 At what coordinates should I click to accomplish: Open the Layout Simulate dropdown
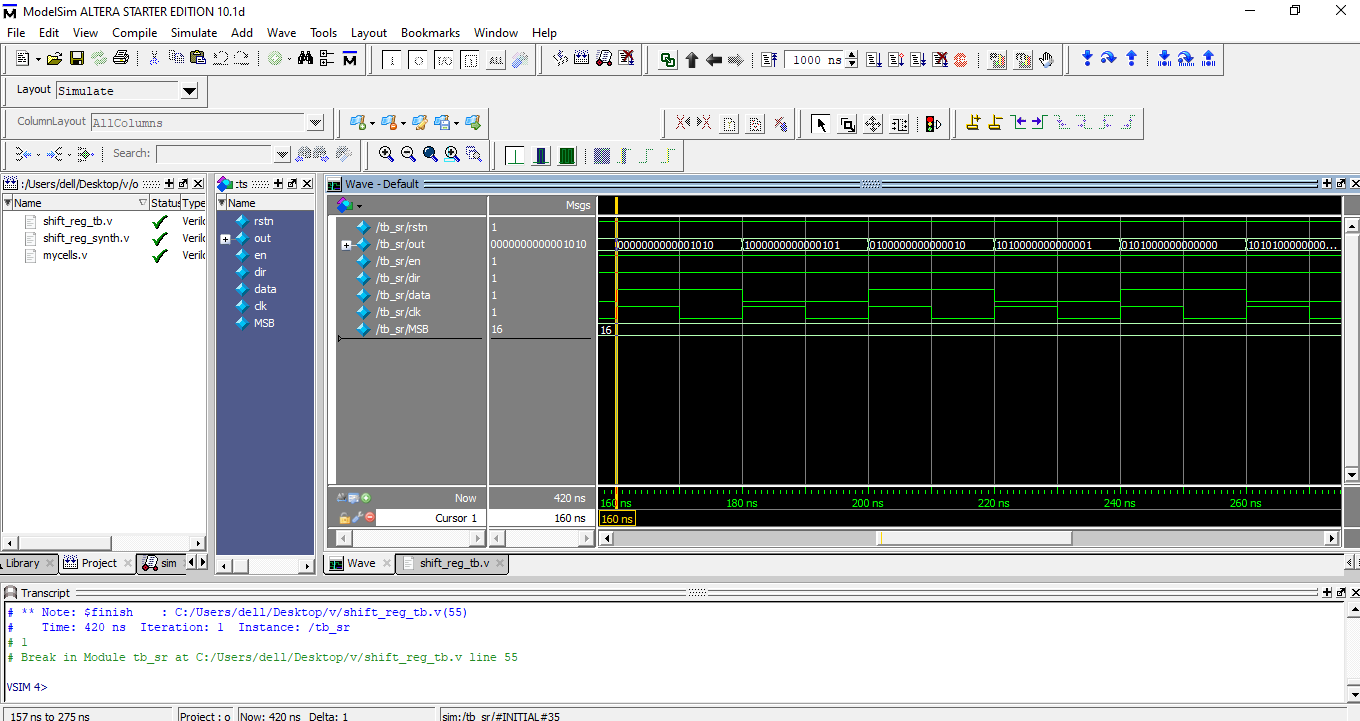189,91
